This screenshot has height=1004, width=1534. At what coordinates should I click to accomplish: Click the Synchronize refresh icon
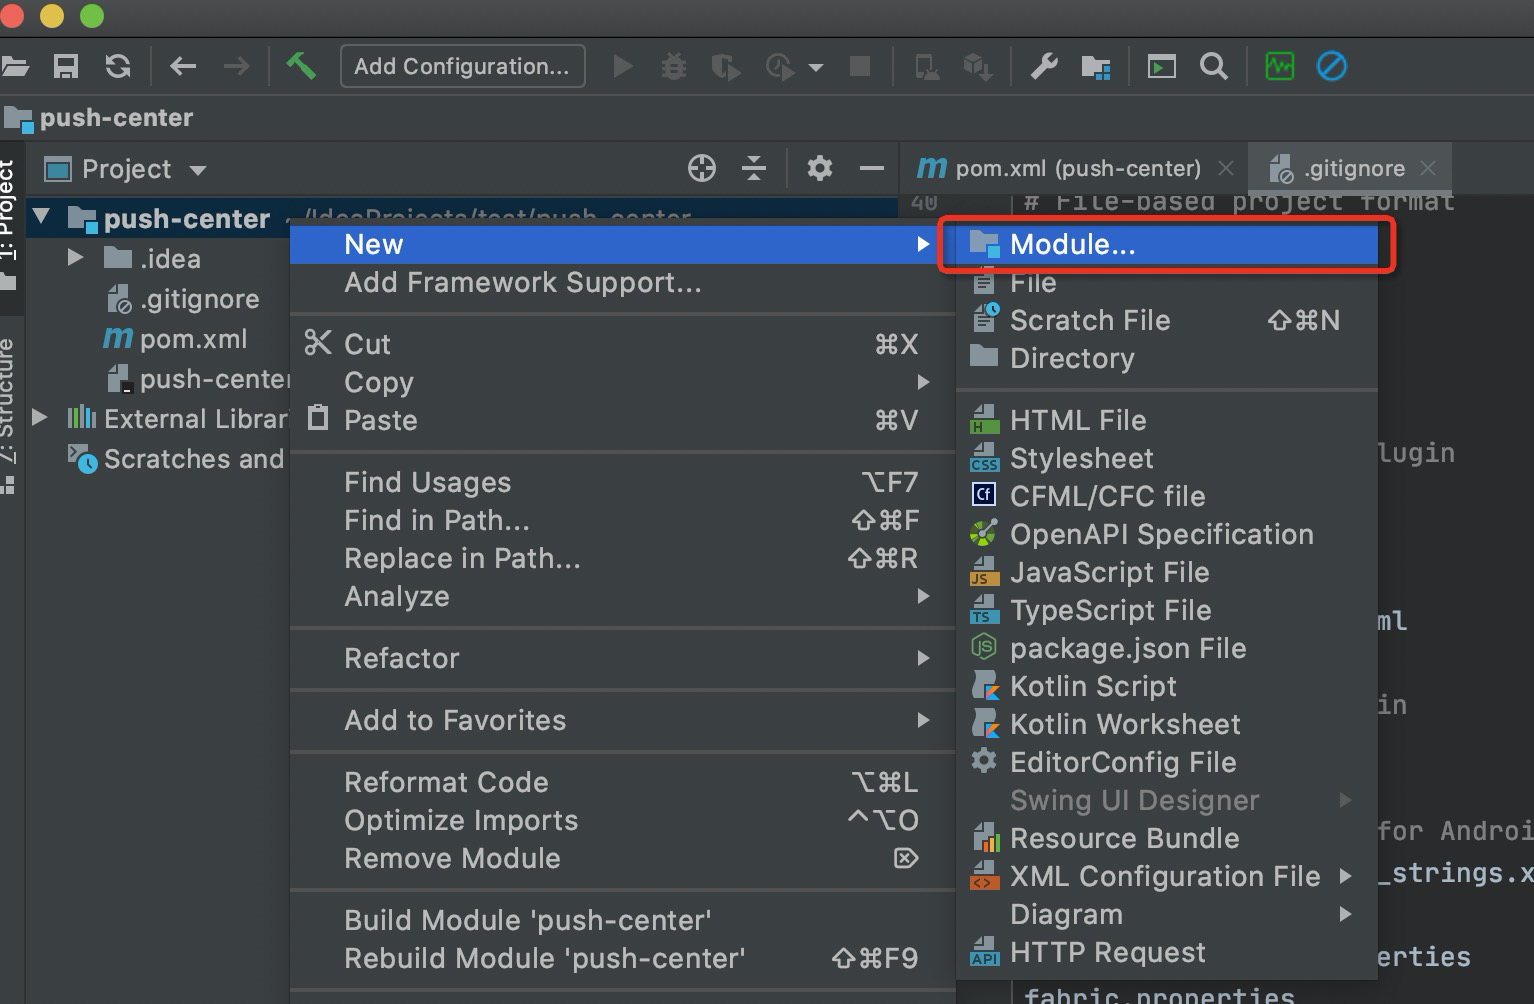coord(118,66)
